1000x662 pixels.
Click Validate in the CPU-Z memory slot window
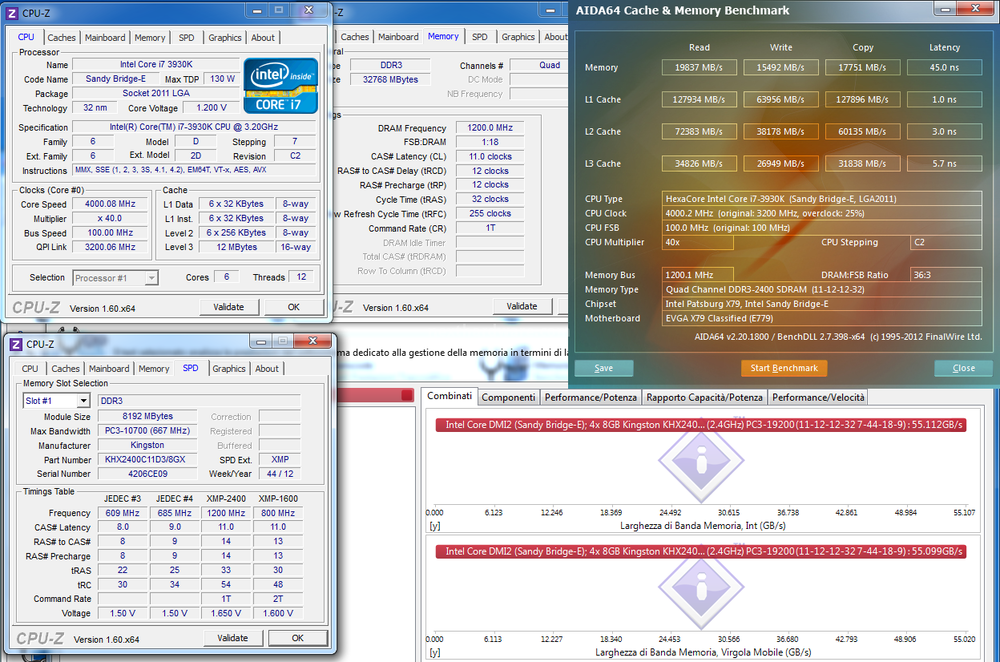[x=233, y=638]
